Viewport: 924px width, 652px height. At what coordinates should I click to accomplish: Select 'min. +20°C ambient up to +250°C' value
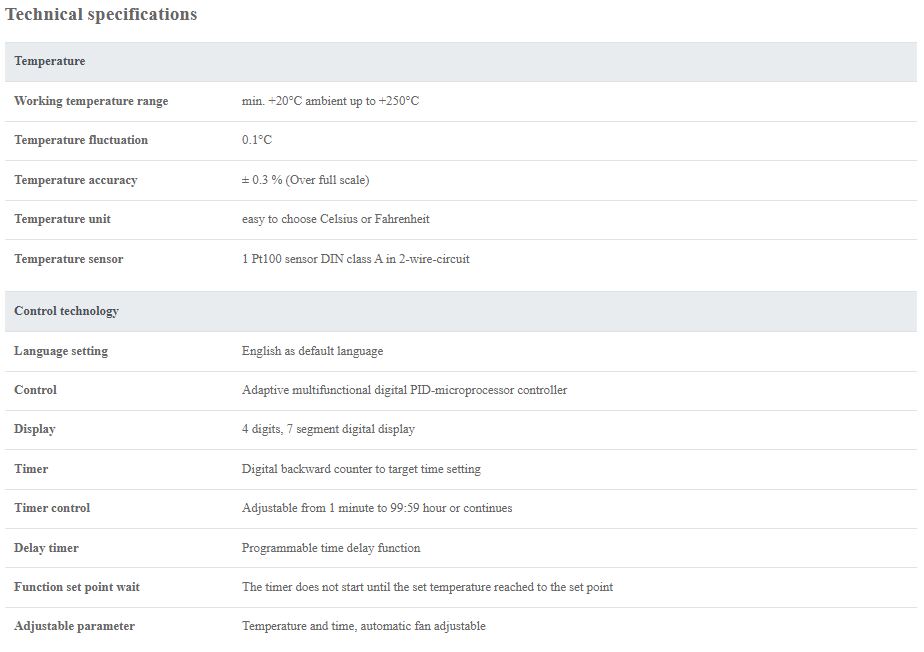[x=330, y=101]
